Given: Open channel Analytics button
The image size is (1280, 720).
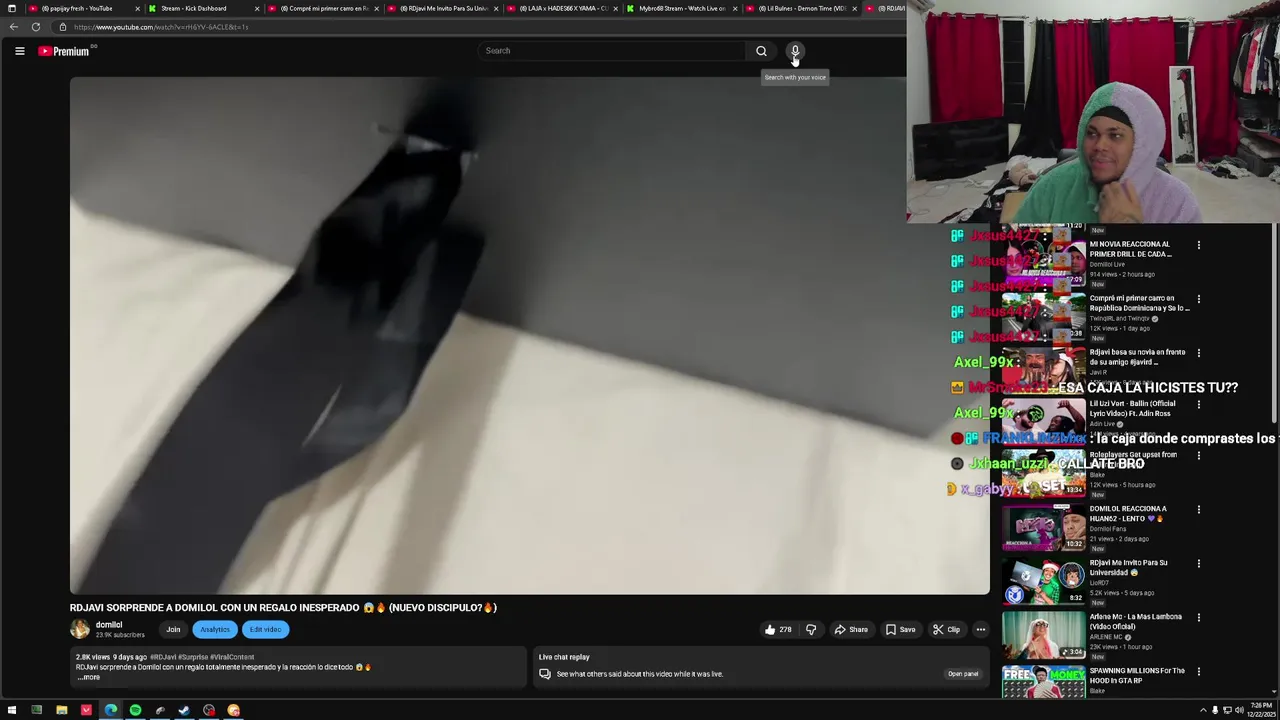Looking at the screenshot, I should click(215, 630).
